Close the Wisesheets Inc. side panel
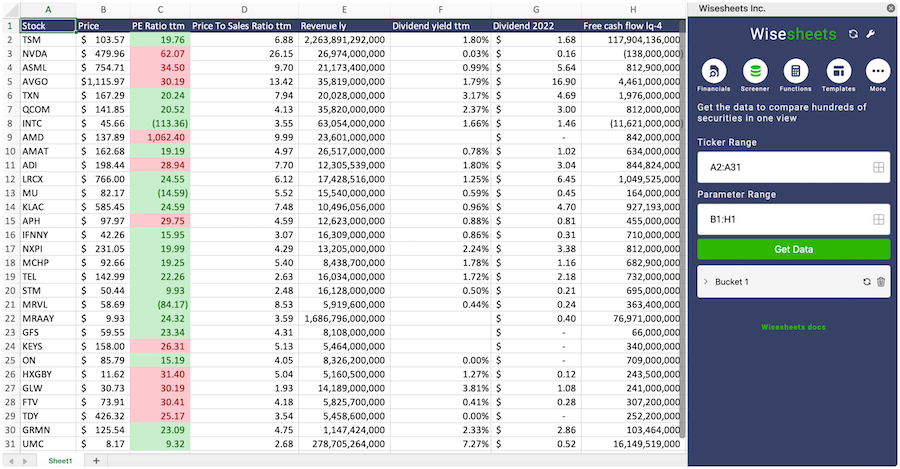Screen dimensions: 900x469 (890, 8)
